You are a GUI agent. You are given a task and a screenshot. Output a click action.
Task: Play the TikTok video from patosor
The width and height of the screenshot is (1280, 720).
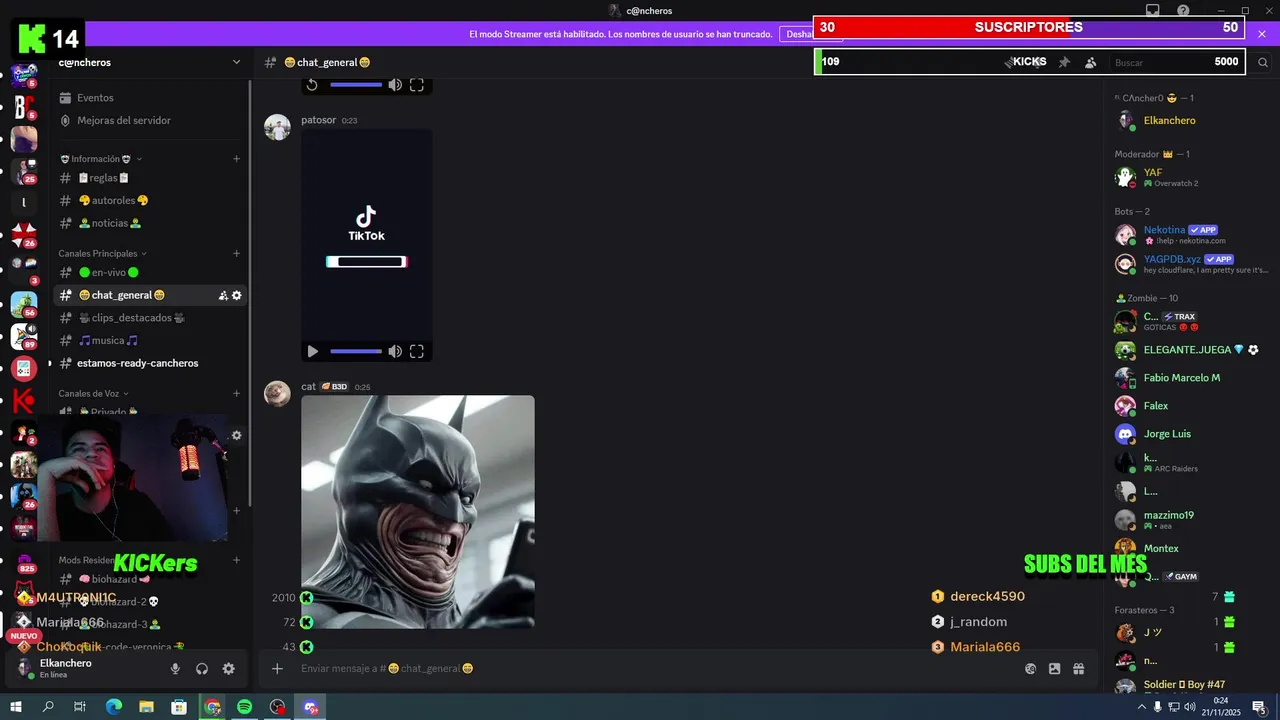tap(313, 351)
